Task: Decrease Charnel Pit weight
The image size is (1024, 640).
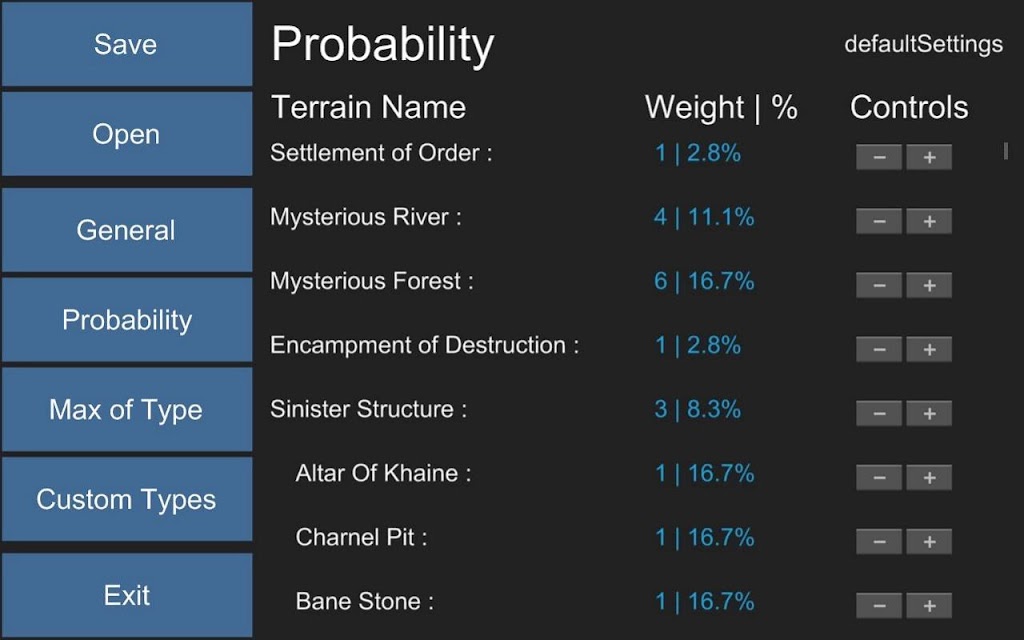Action: (879, 541)
